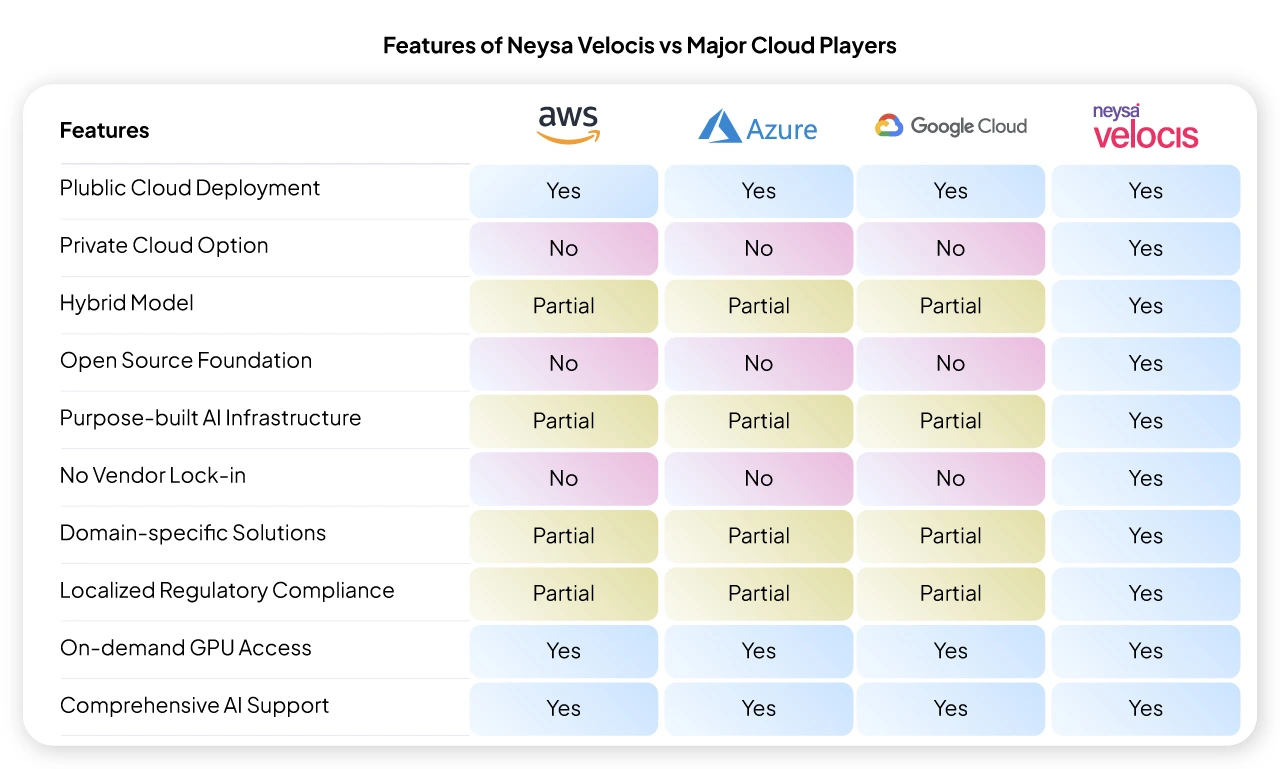Select the On-demand GPU Access label
The height and width of the screenshot is (769, 1280).
tap(186, 648)
